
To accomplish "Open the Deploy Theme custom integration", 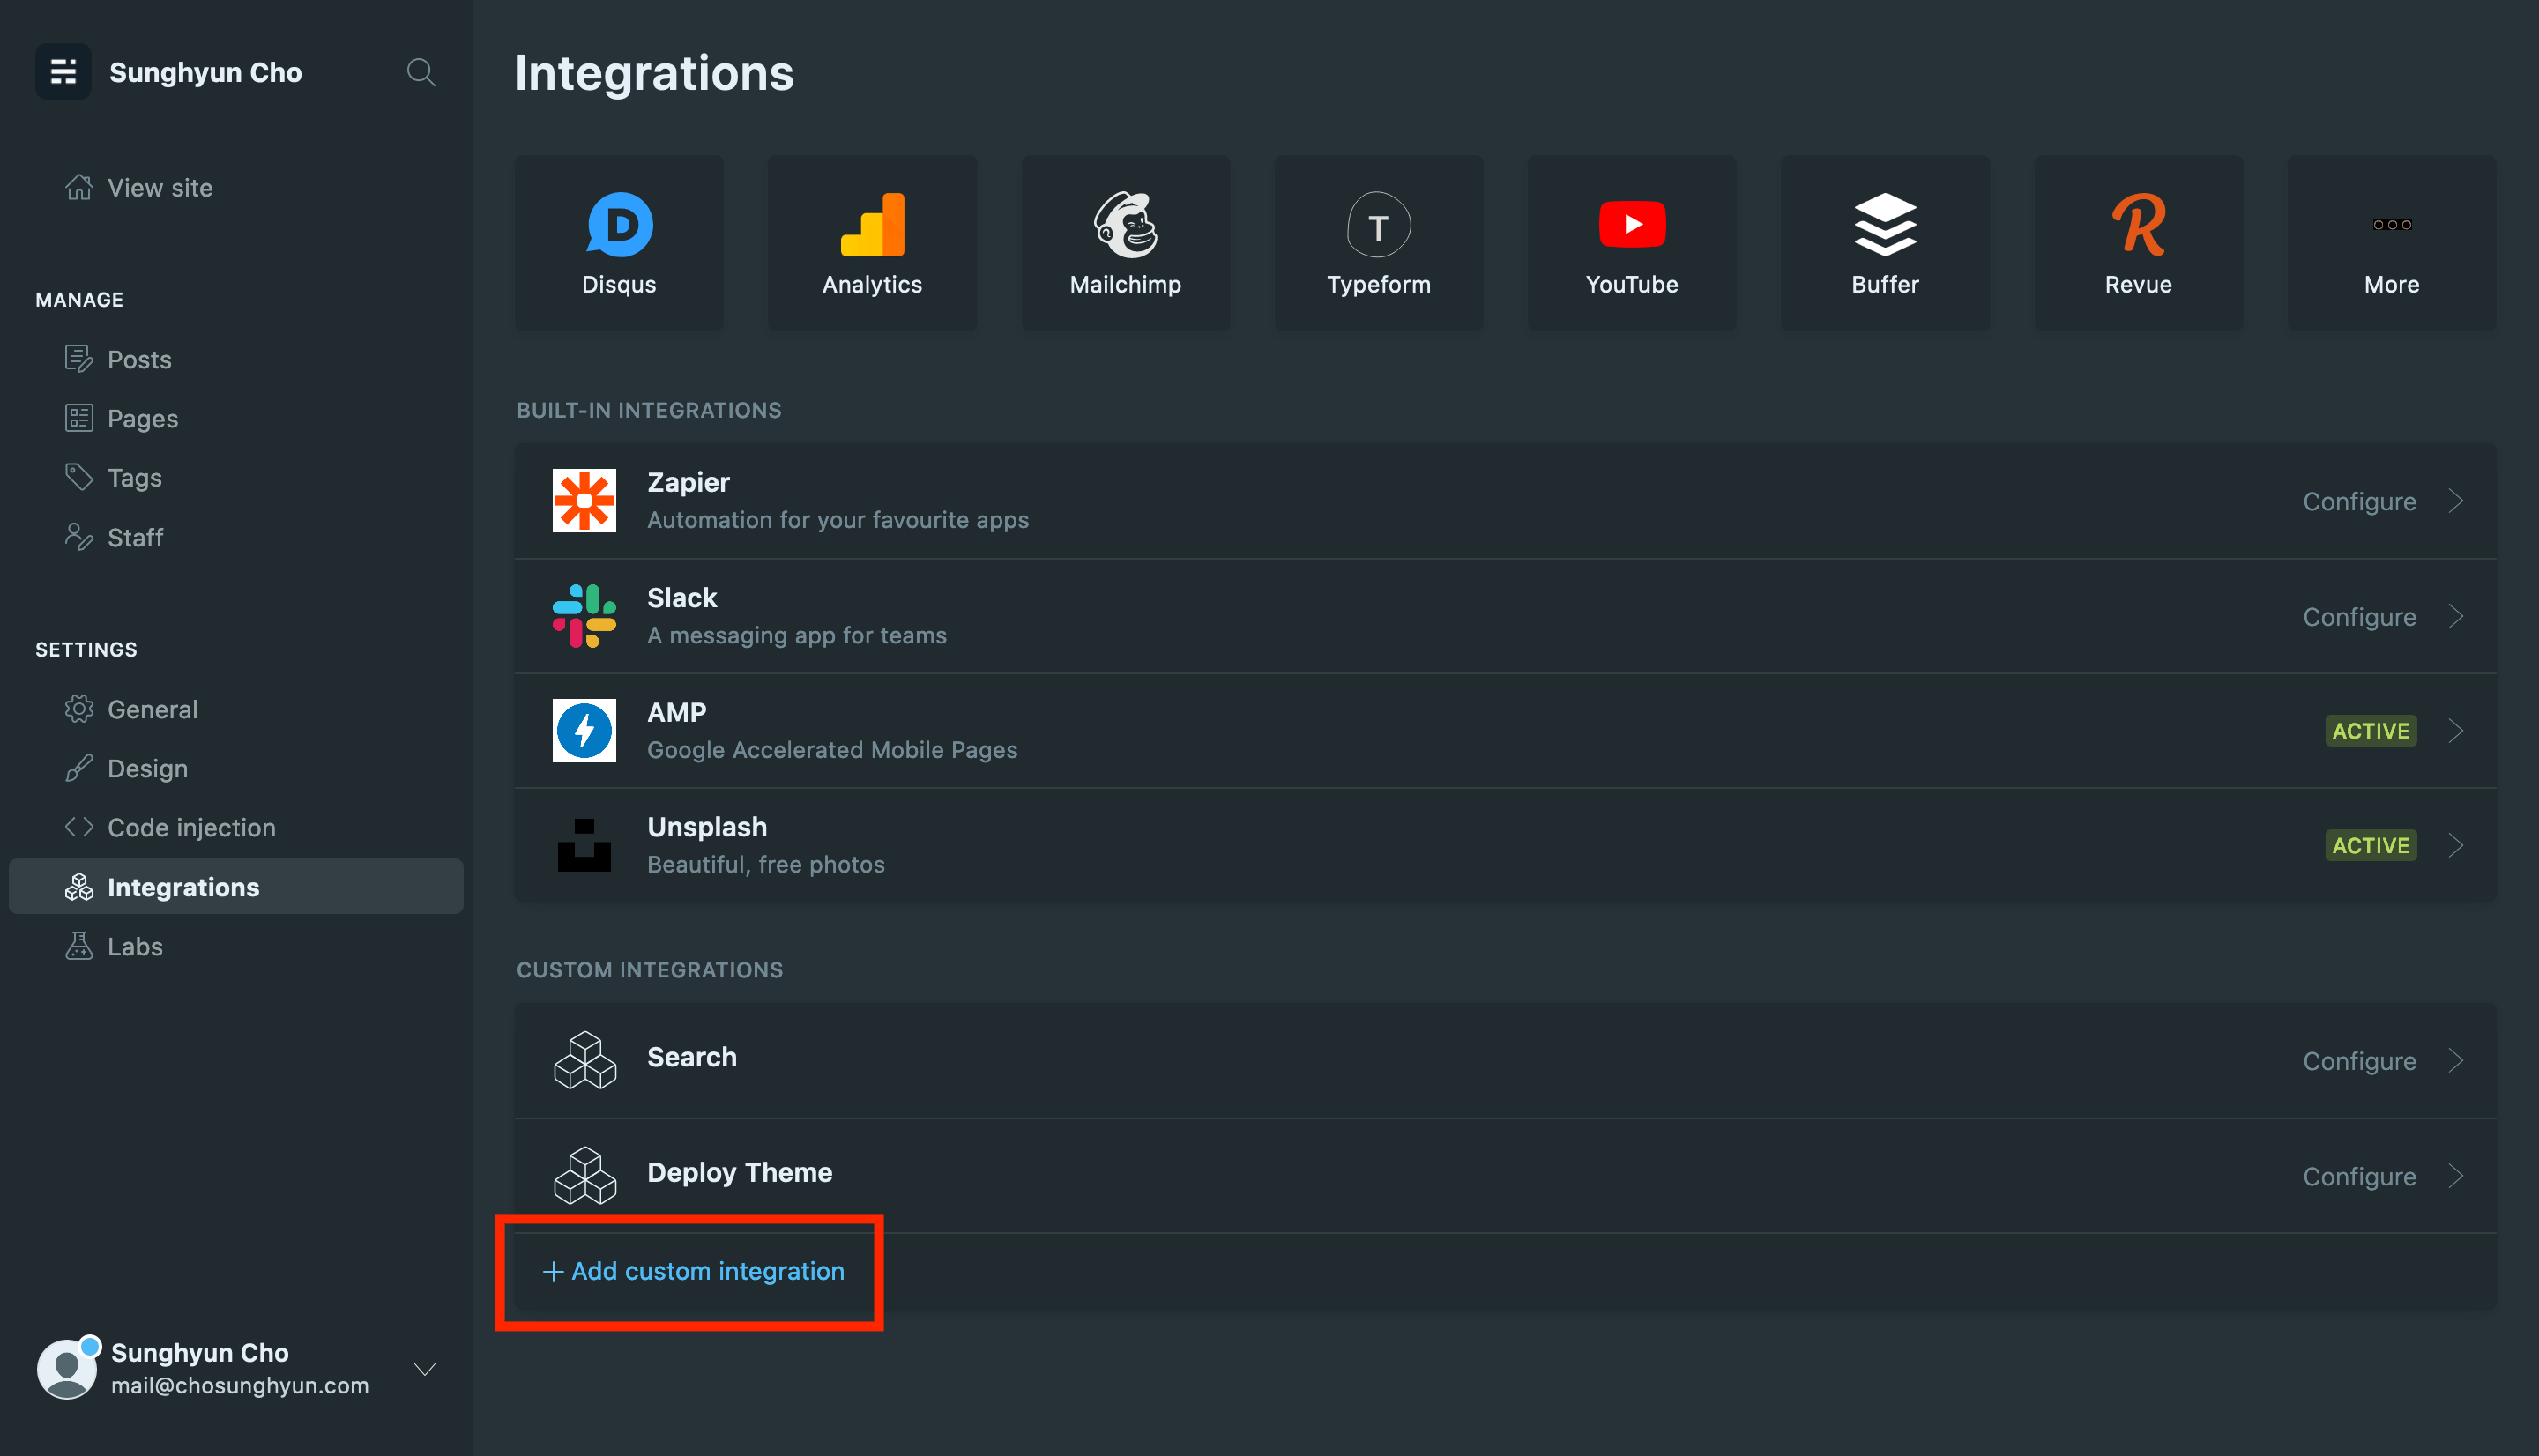I will (739, 1173).
